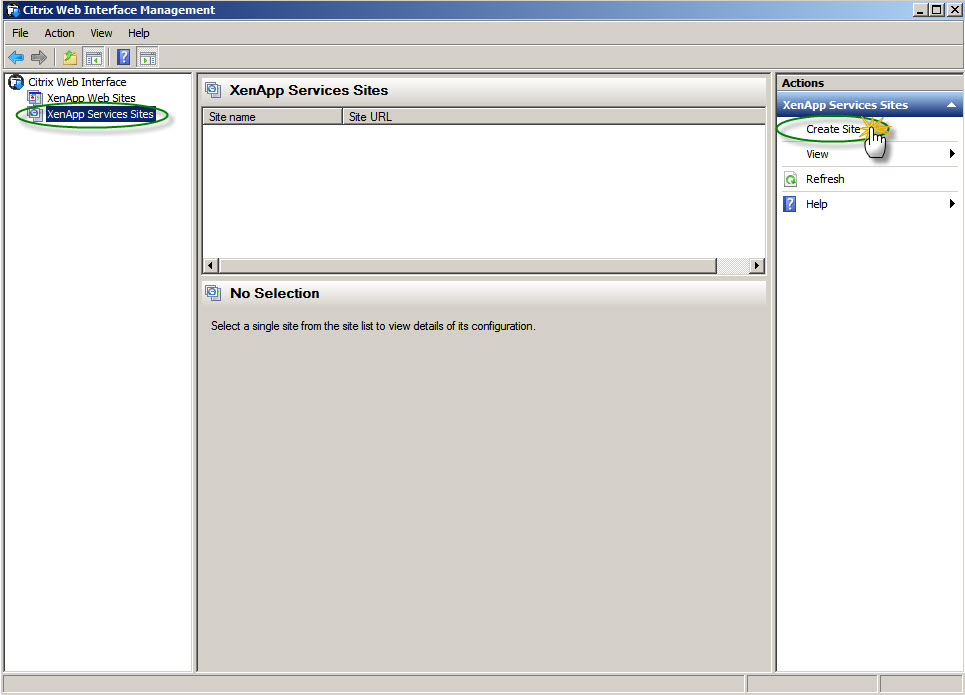Open the View menu in menu bar

[101, 33]
